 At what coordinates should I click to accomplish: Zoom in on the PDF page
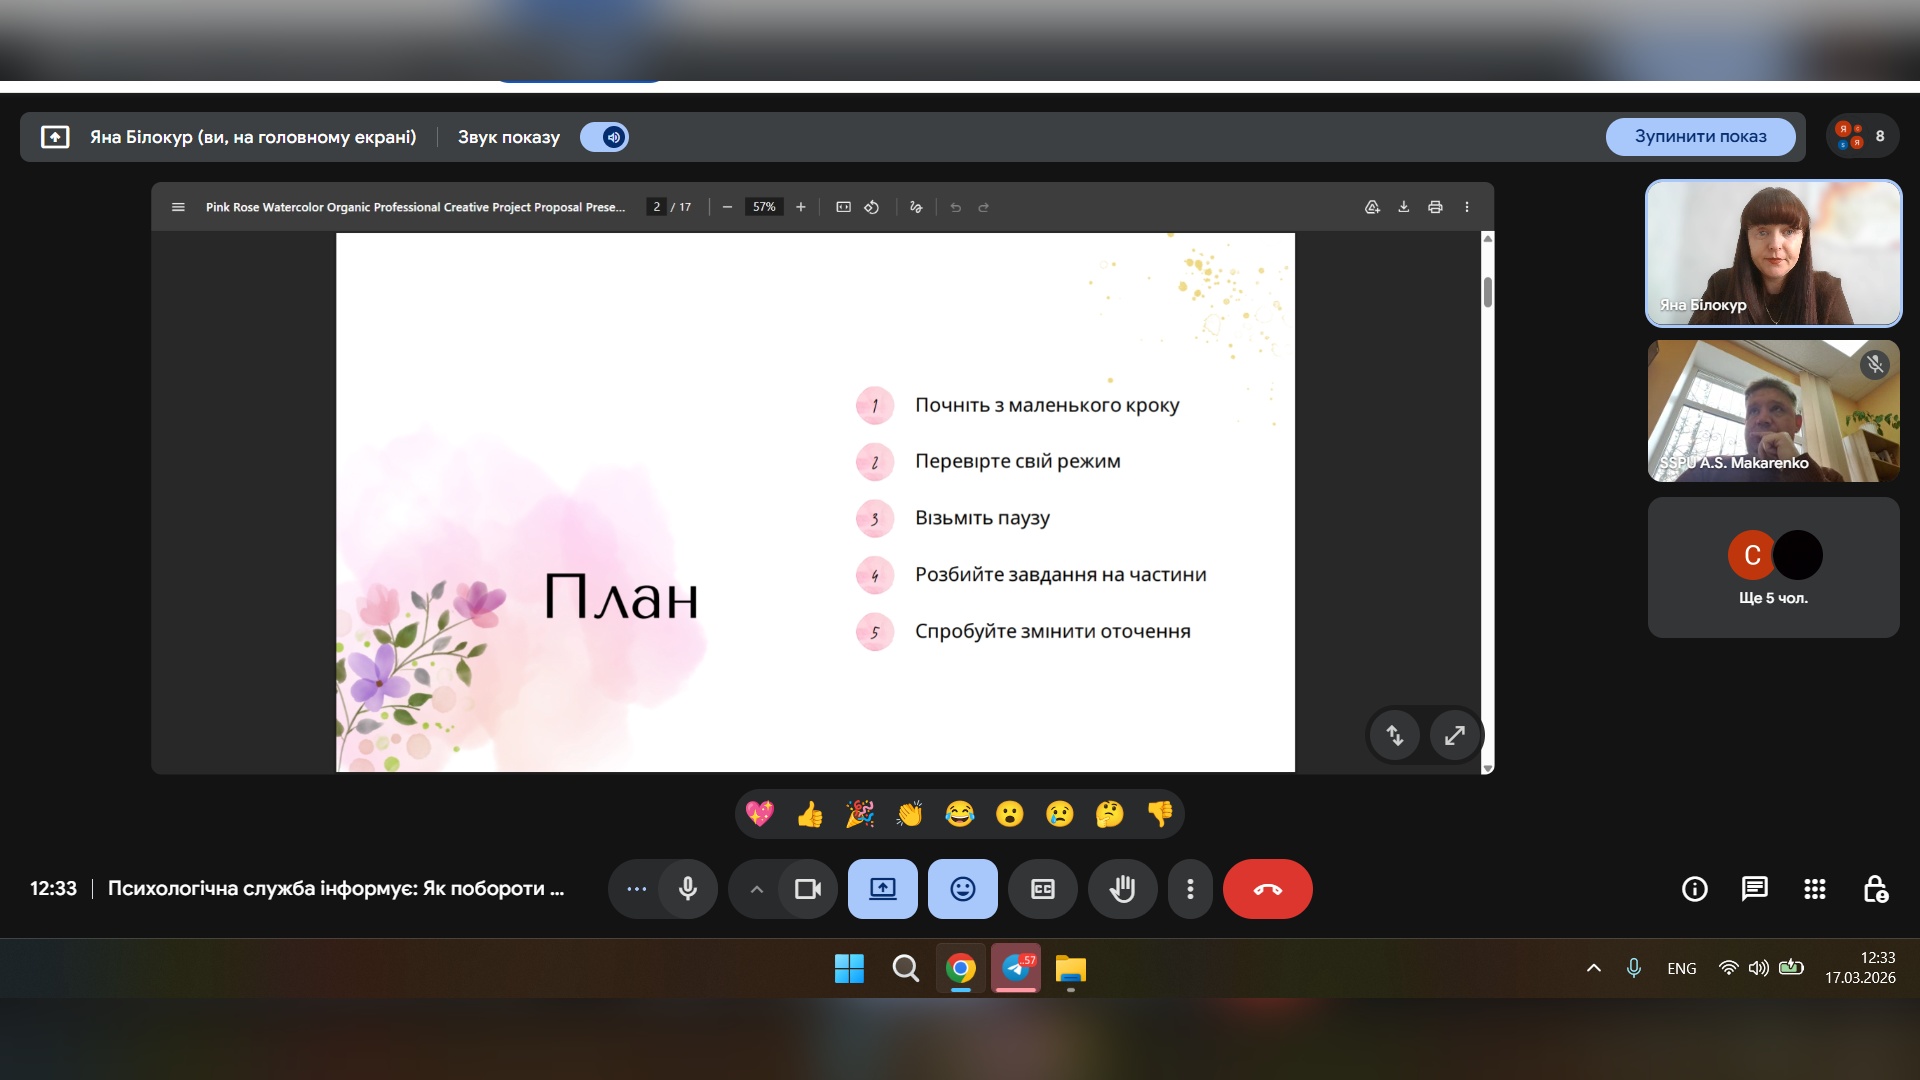(x=800, y=207)
